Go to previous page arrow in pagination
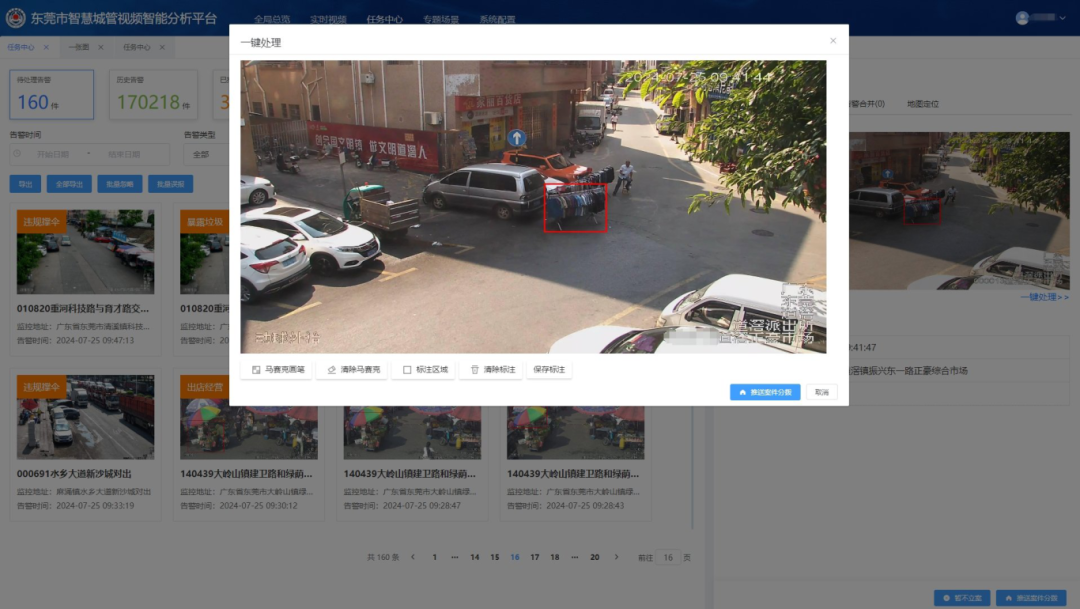This screenshot has width=1080, height=609. click(x=413, y=557)
